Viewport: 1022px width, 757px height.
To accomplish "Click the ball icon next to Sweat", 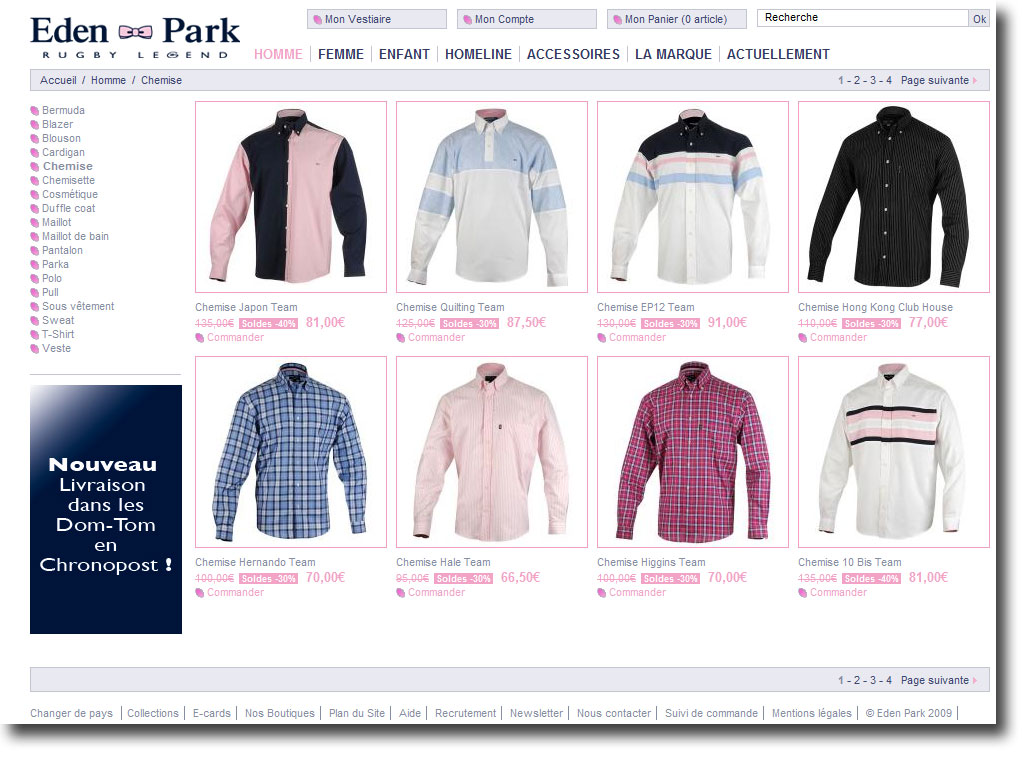I will 35,320.
